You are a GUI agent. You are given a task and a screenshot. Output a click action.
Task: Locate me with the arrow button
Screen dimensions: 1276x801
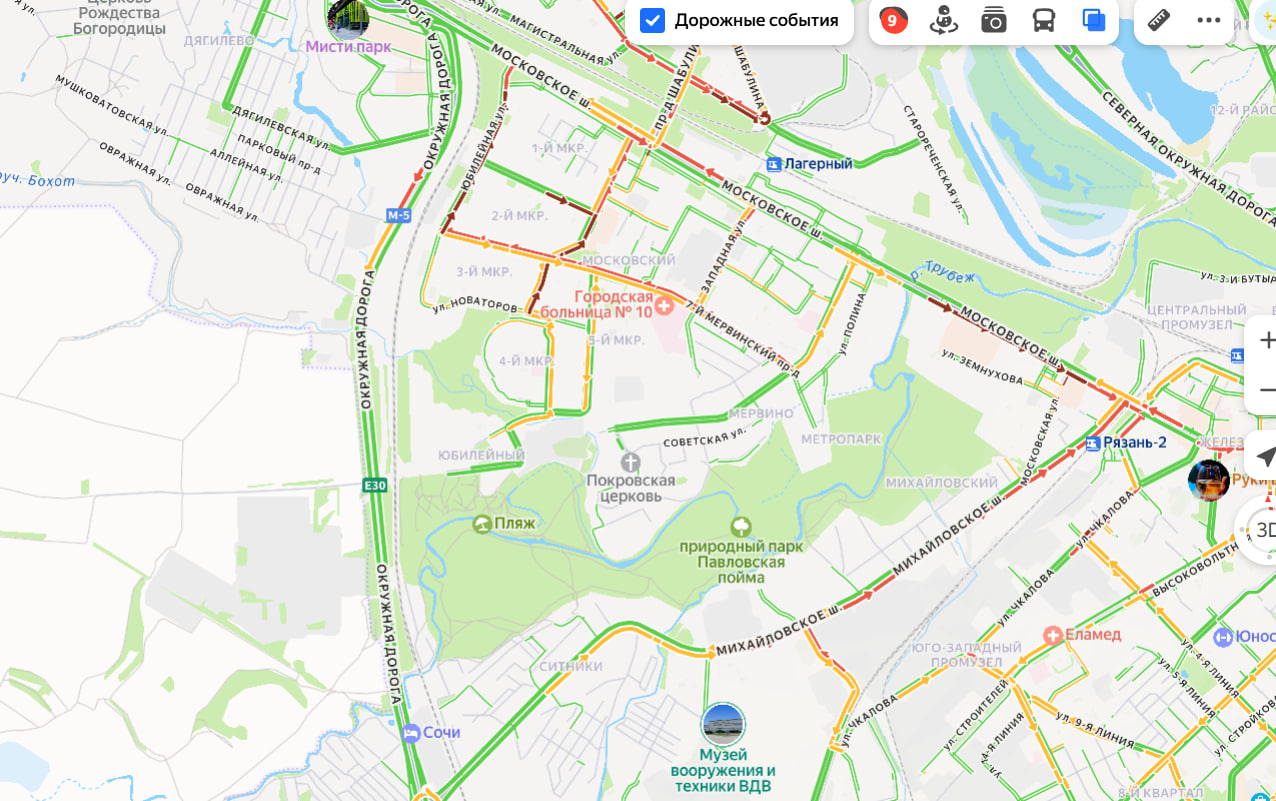click(1264, 456)
